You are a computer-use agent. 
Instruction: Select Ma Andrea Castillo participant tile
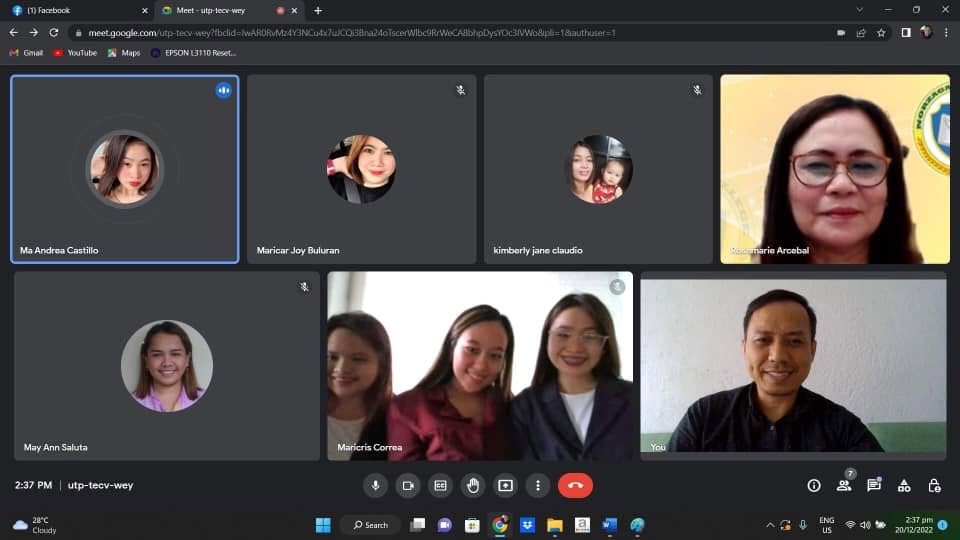coord(125,169)
